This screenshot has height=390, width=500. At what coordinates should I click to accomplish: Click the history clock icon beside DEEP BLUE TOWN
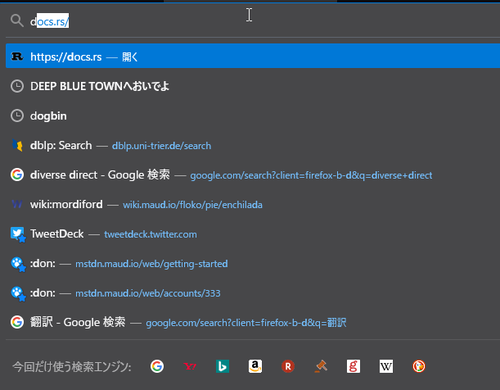[x=17, y=86]
